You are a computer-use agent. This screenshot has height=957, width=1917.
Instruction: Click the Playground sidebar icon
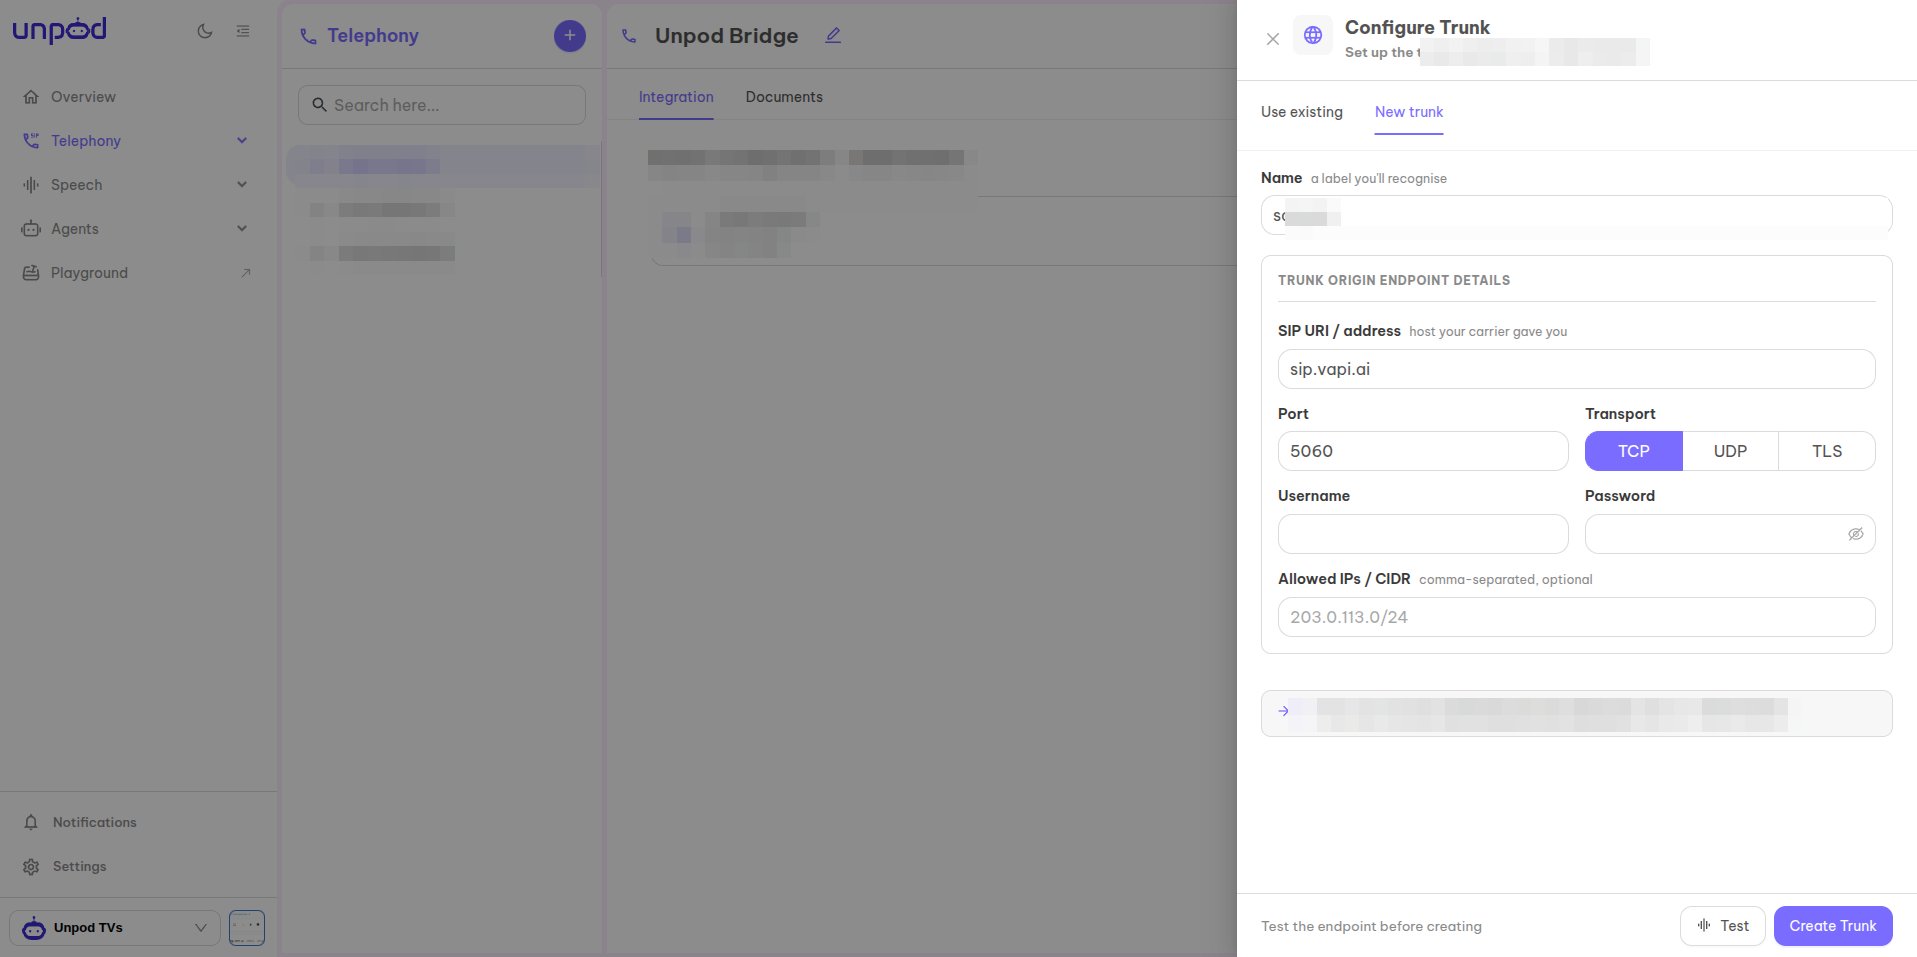coord(31,273)
